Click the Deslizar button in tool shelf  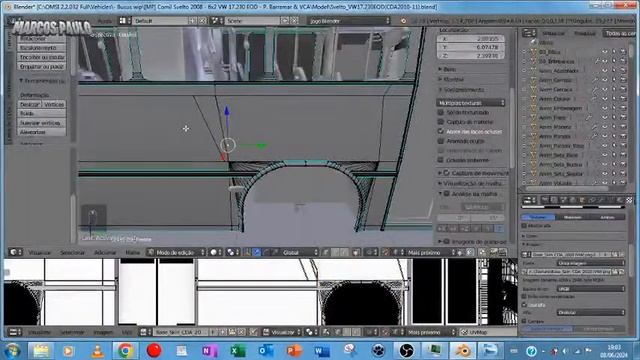29,104
